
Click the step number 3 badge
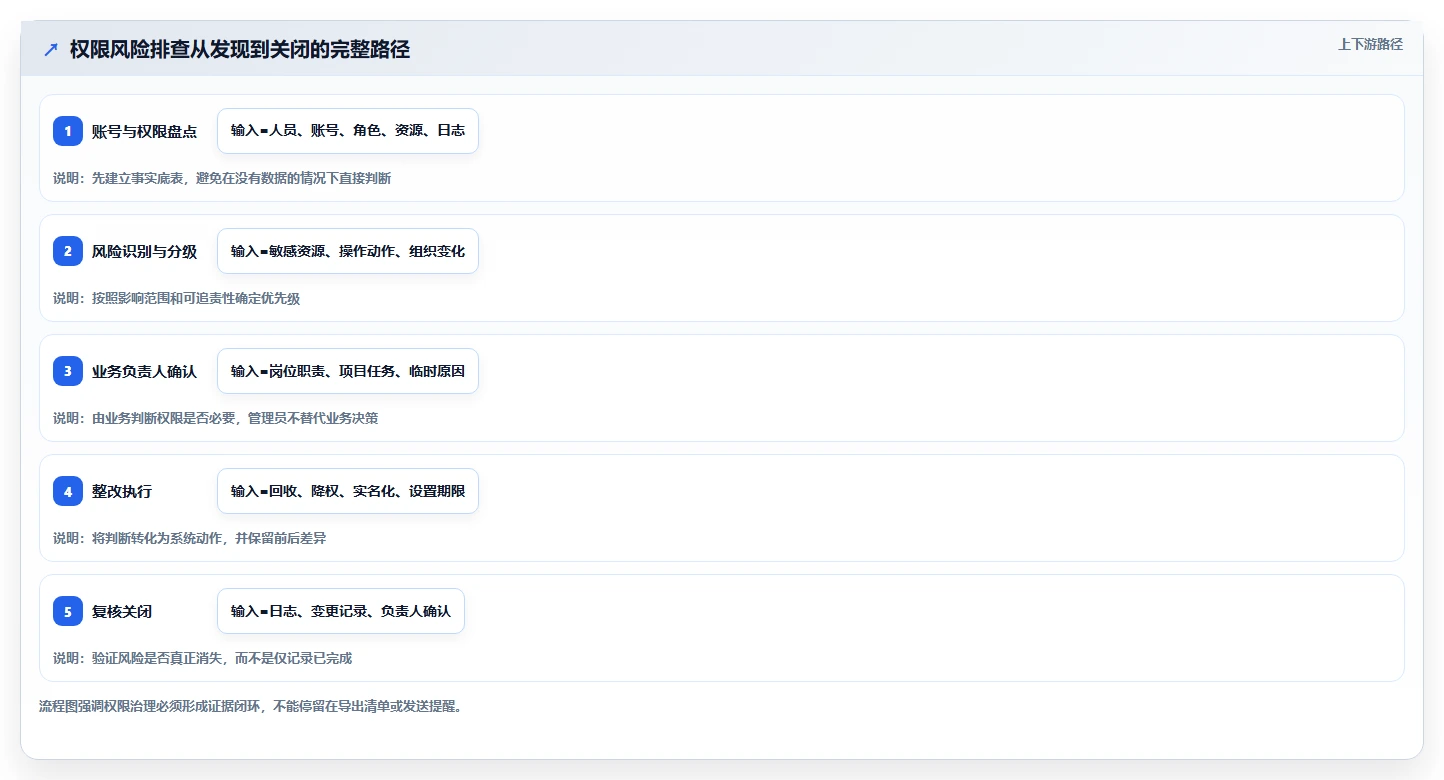coord(68,371)
